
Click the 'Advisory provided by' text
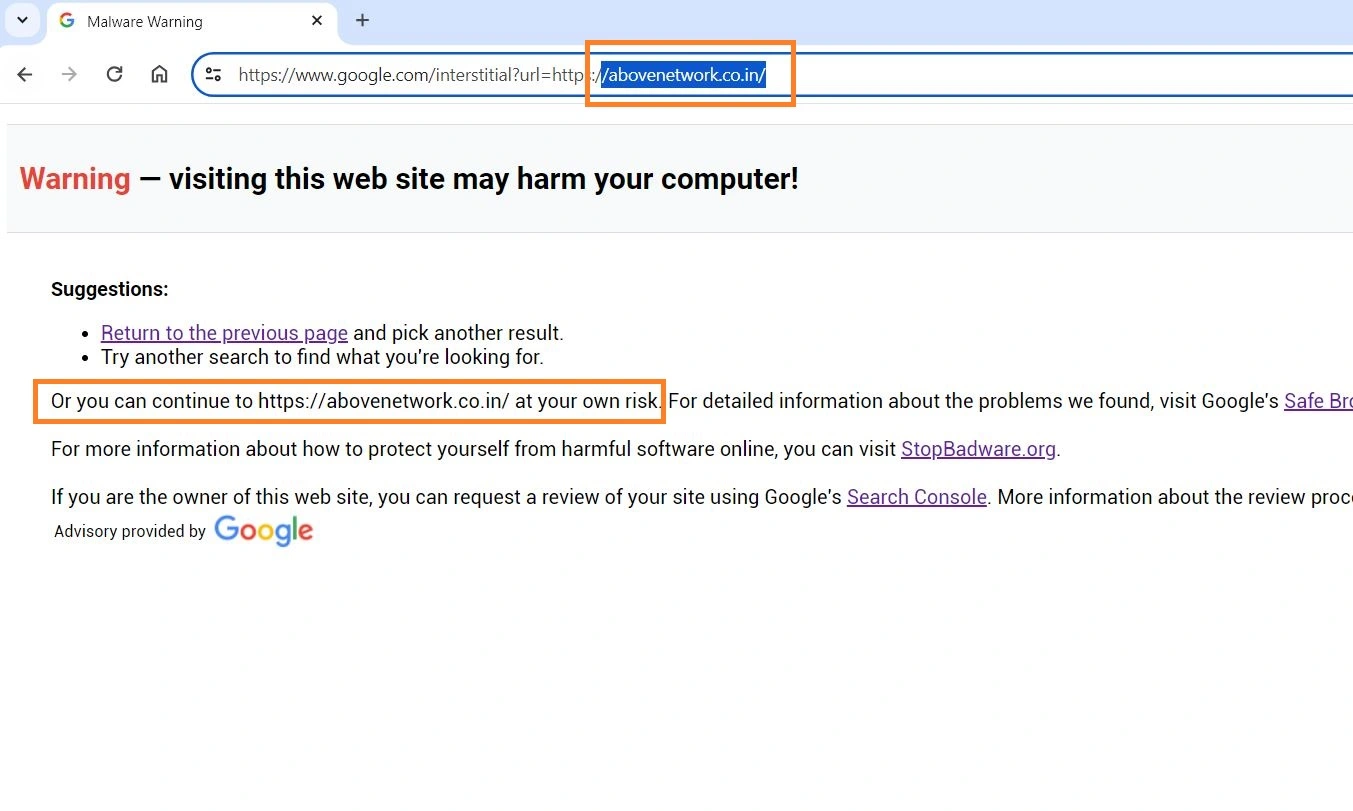(130, 531)
